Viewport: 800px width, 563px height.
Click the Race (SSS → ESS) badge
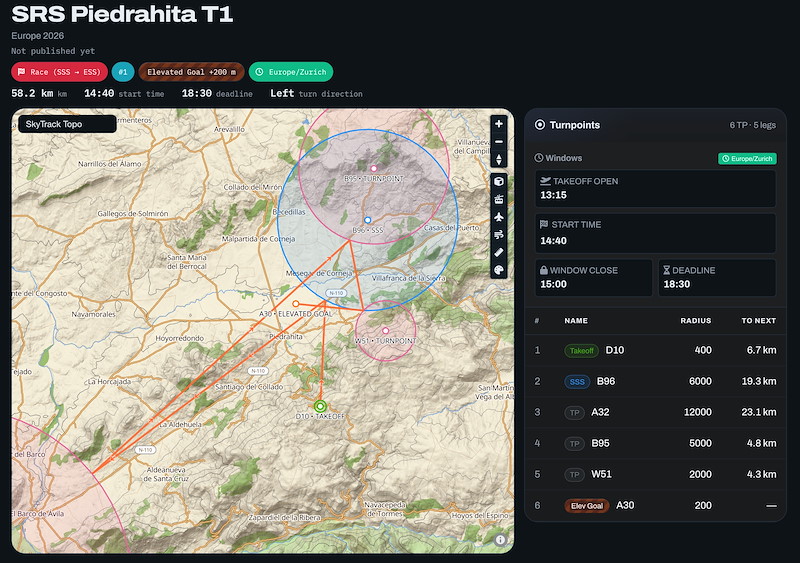tap(59, 72)
